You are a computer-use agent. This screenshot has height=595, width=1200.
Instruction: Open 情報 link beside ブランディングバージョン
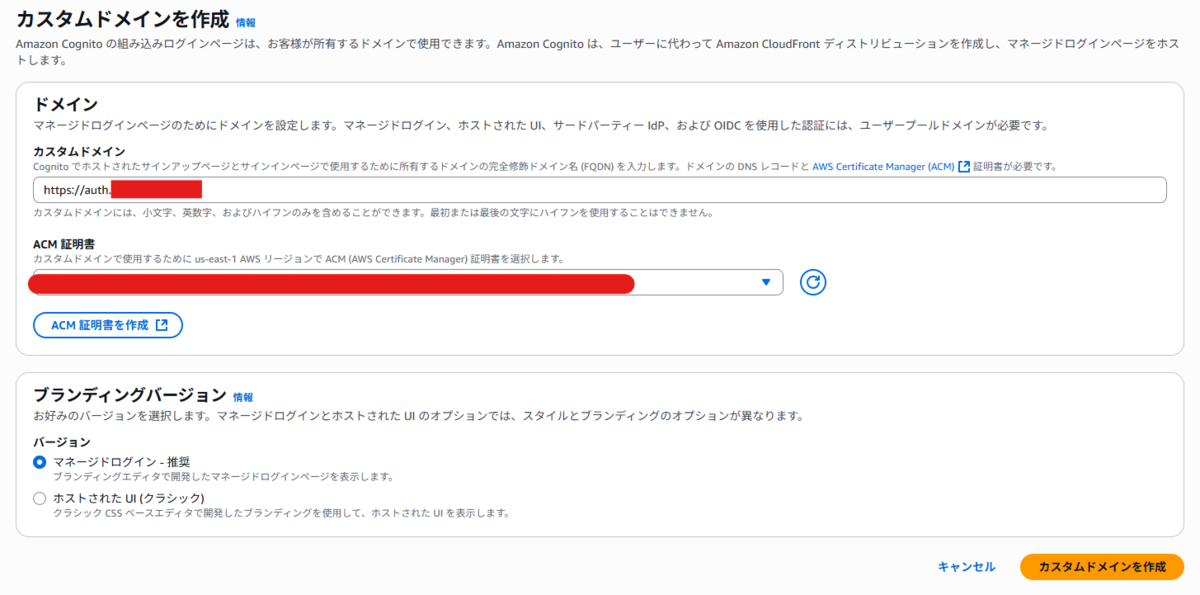point(243,397)
